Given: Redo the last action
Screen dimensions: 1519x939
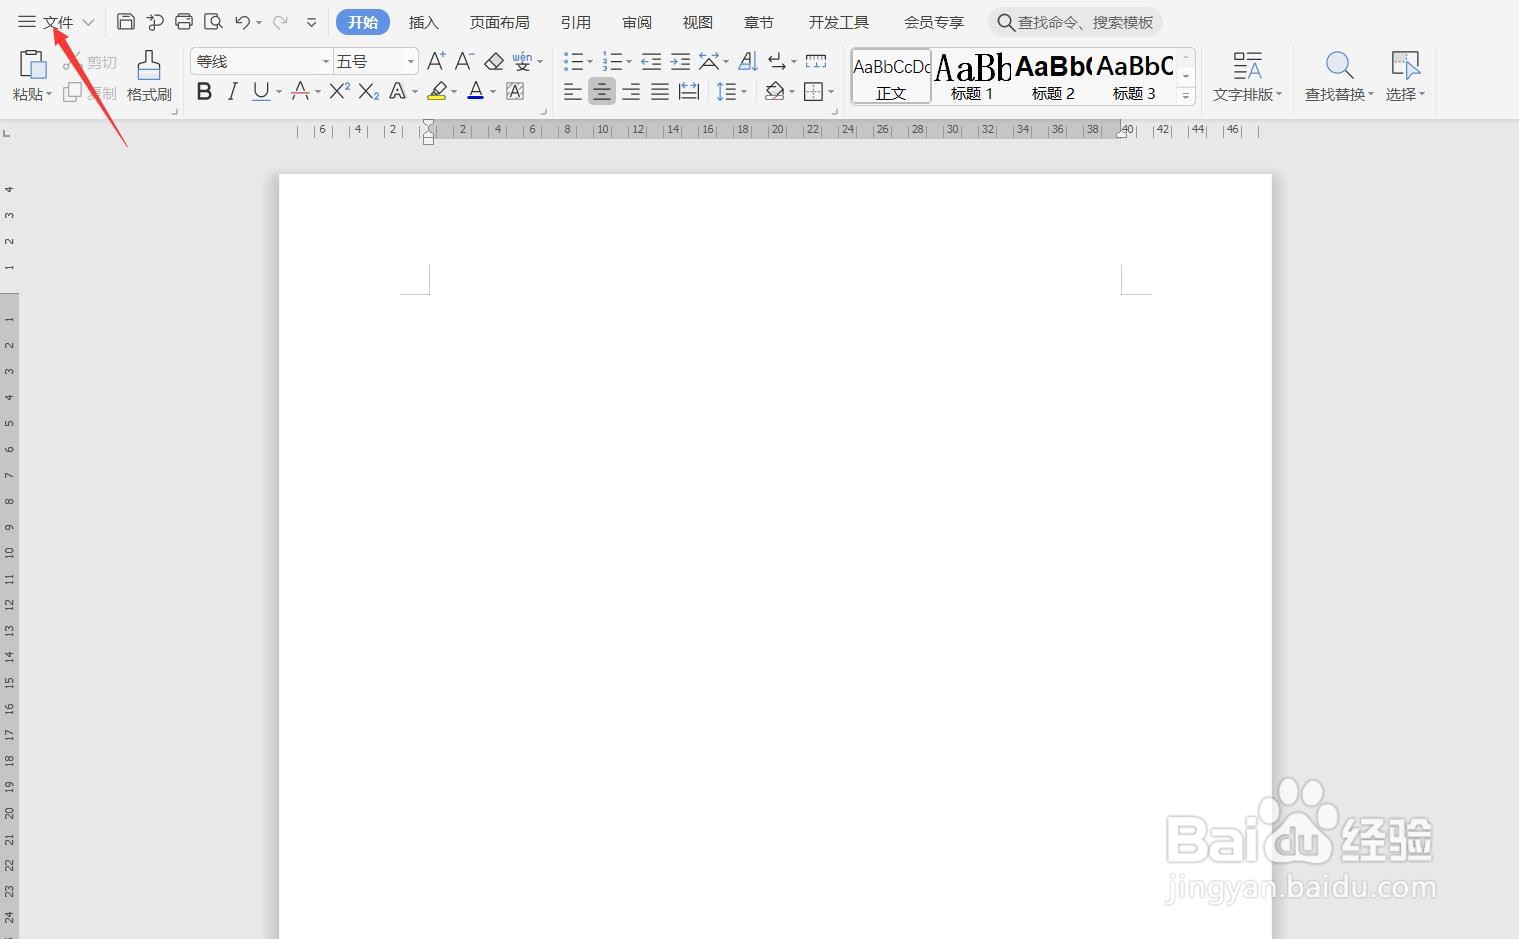Looking at the screenshot, I should (x=280, y=22).
